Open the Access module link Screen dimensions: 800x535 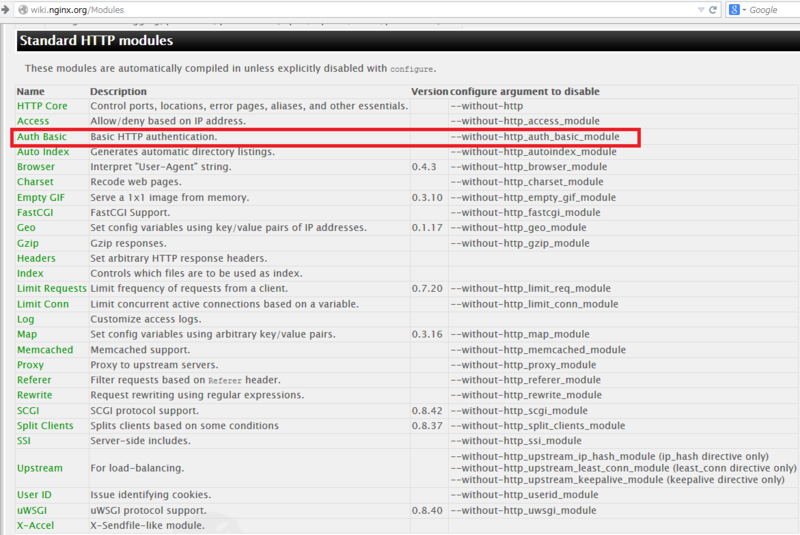coord(33,121)
